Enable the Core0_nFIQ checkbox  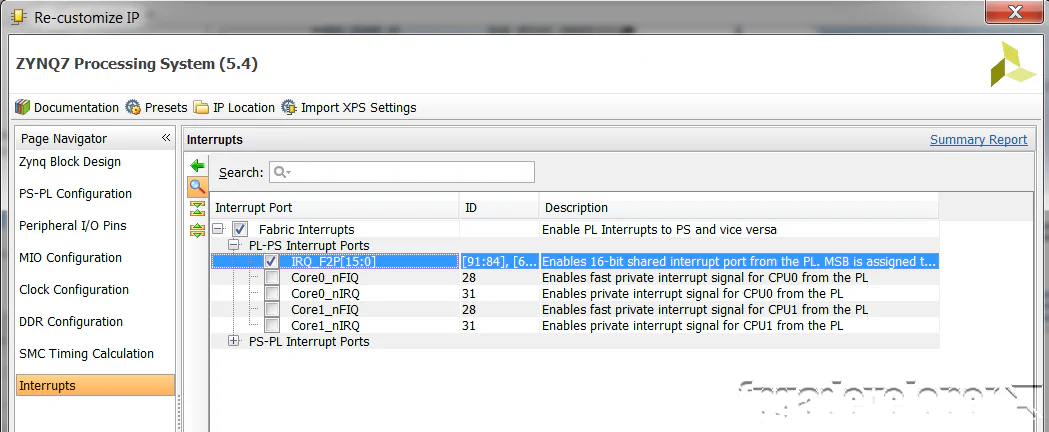click(x=272, y=278)
